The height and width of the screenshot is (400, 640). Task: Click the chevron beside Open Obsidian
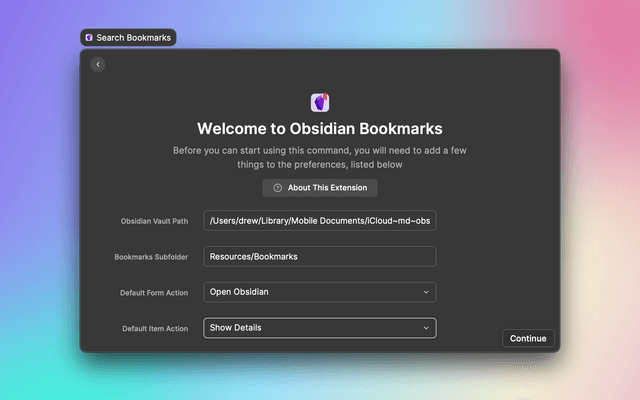[426, 292]
